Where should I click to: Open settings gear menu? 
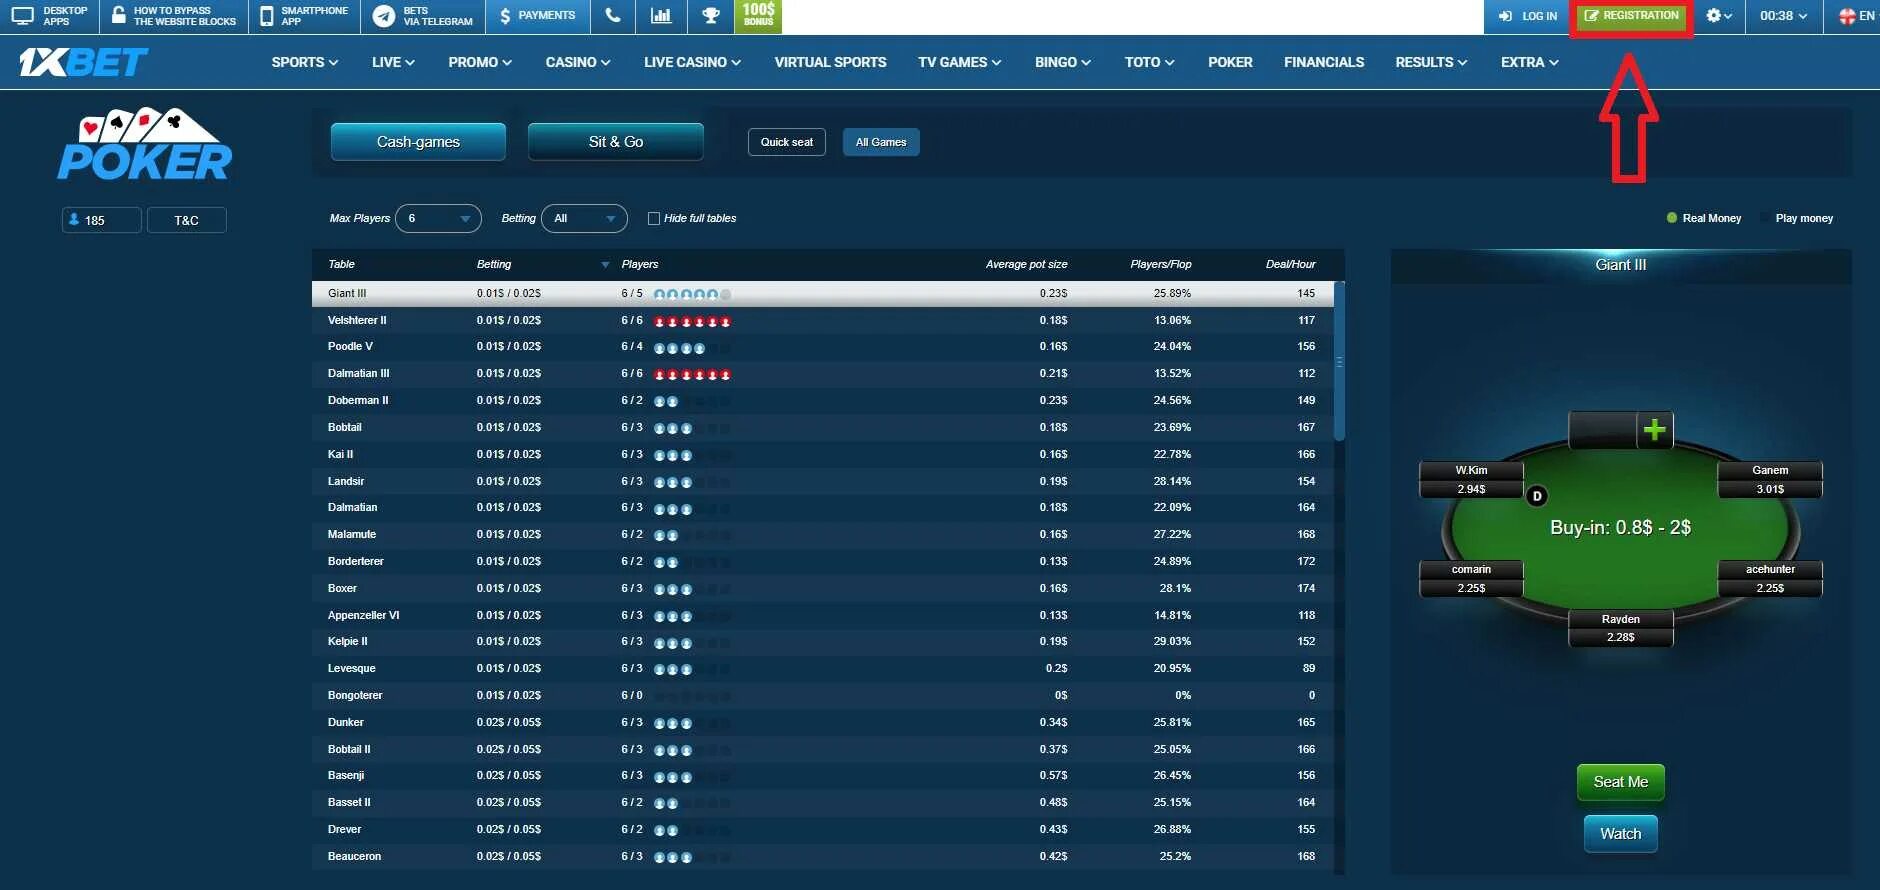tap(1718, 16)
